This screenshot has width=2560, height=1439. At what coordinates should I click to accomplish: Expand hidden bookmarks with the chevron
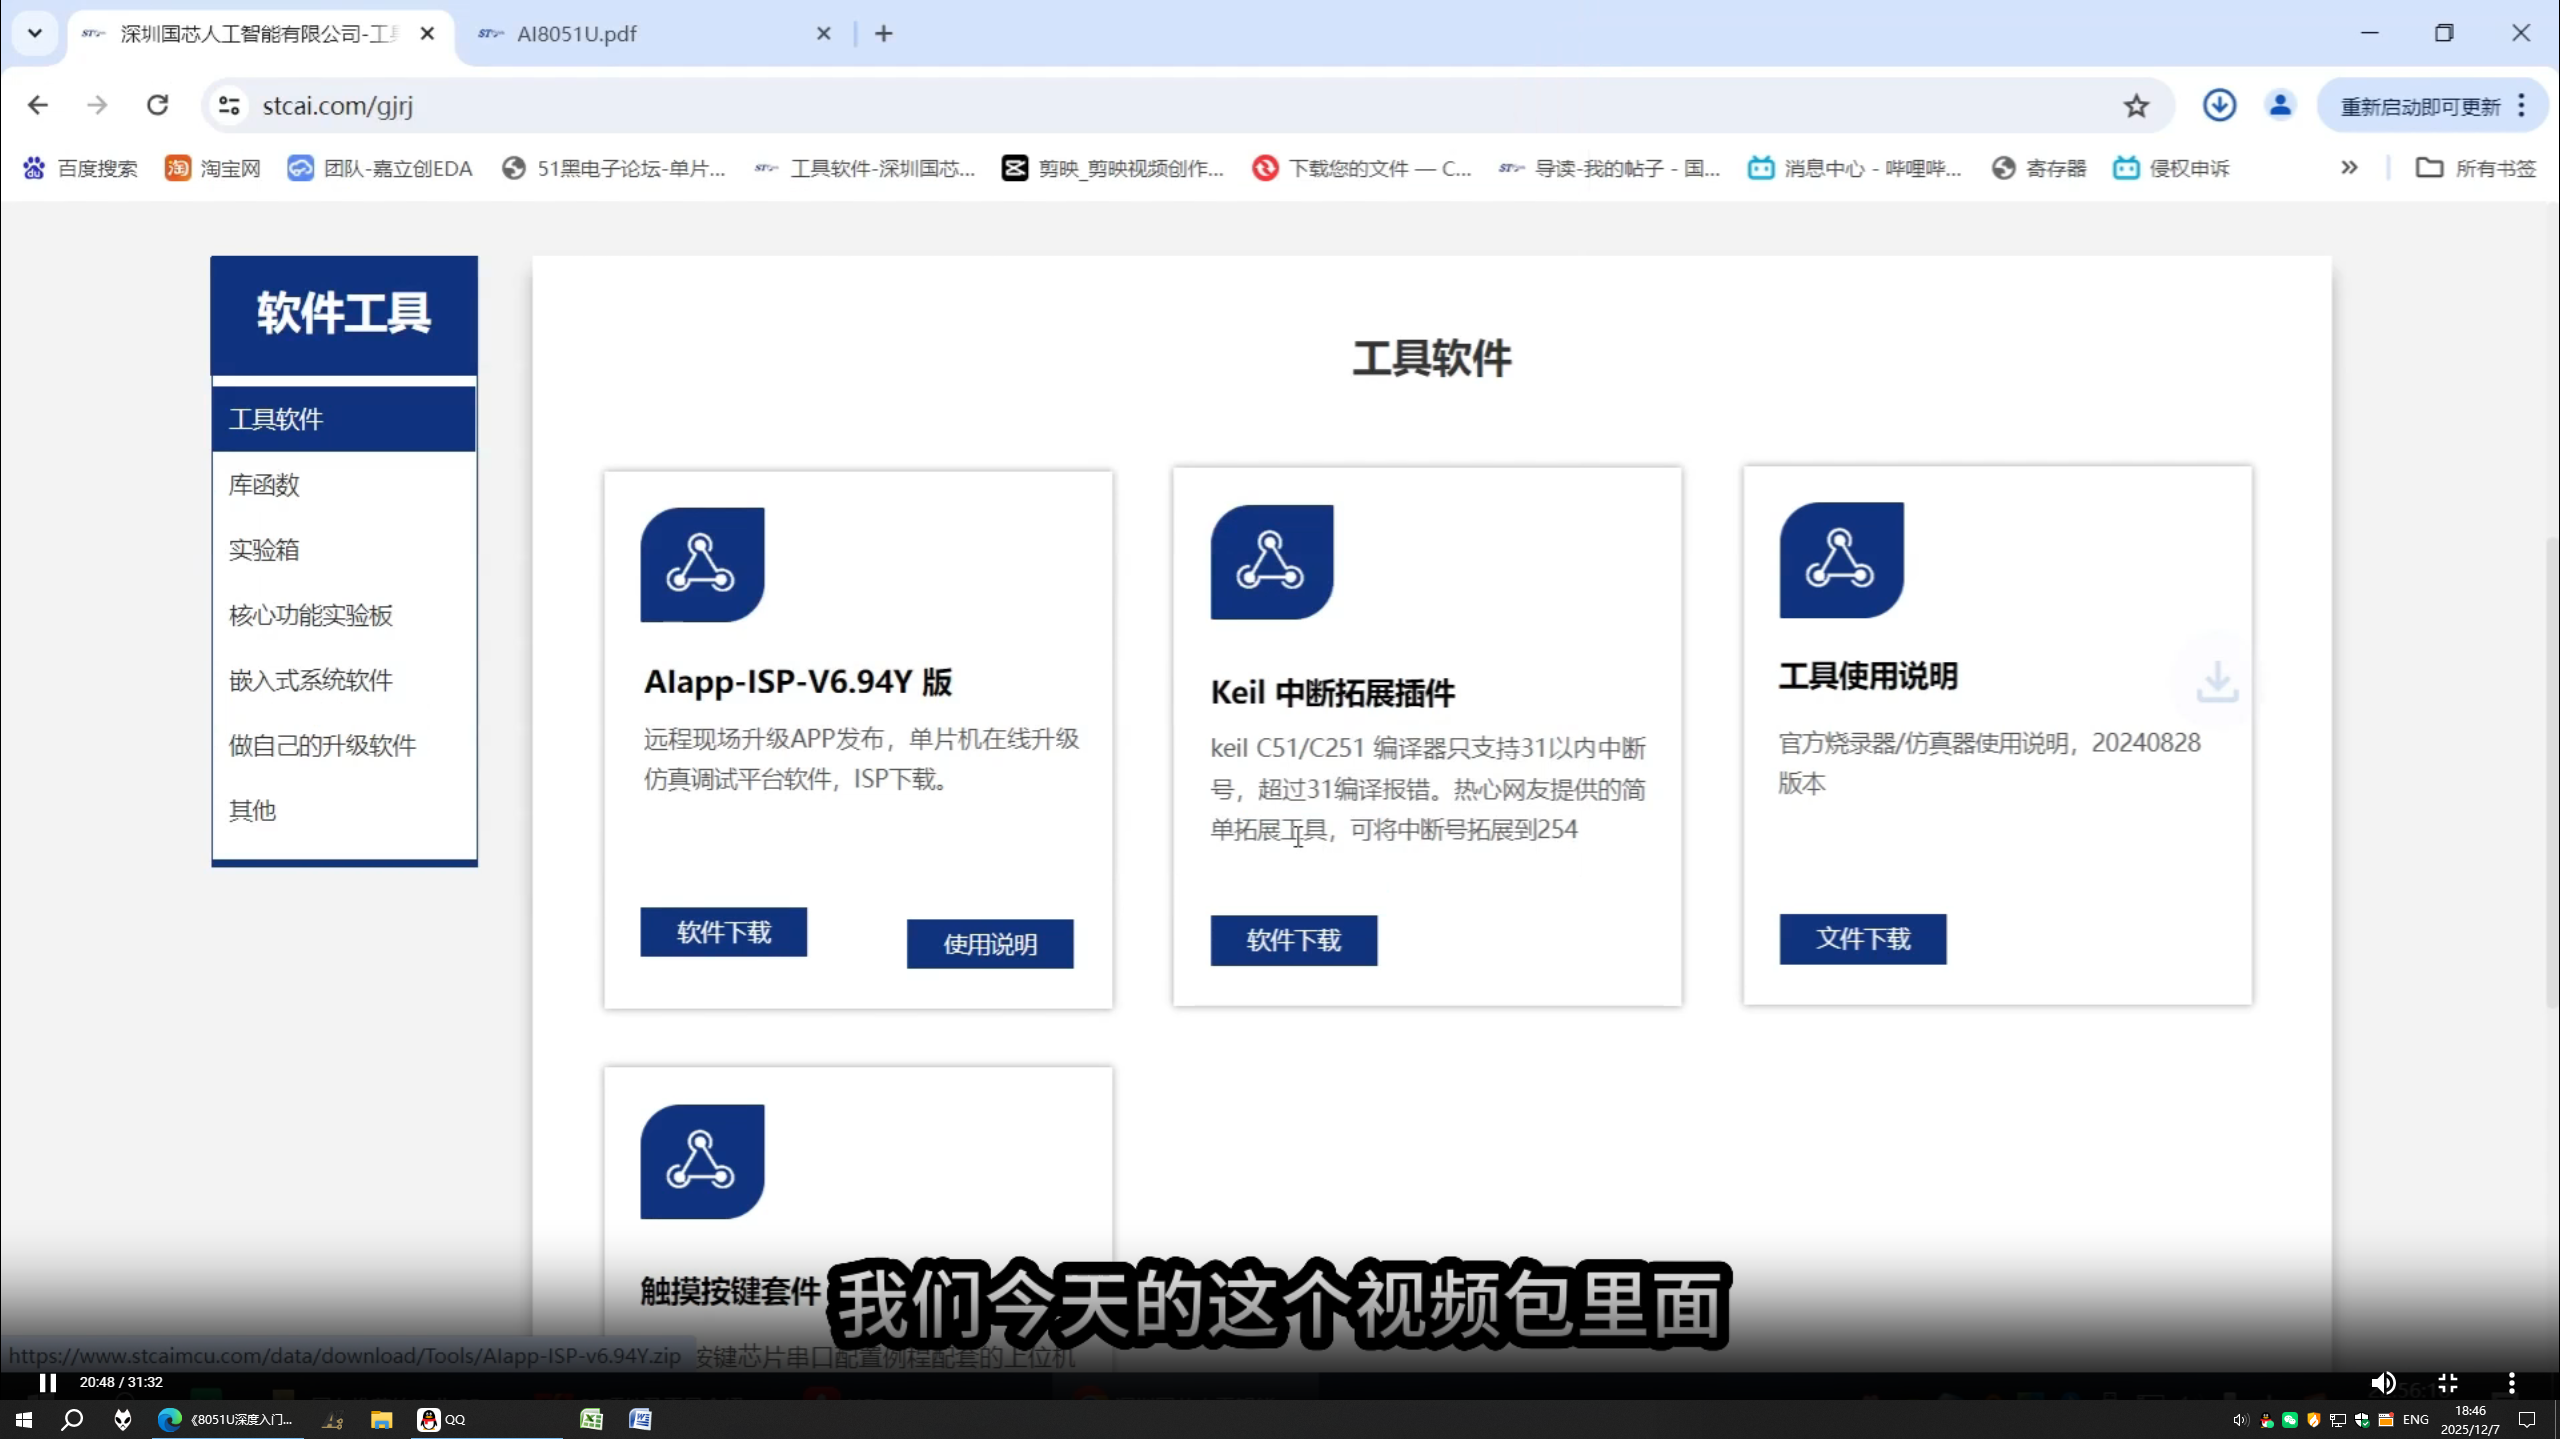tap(2349, 168)
